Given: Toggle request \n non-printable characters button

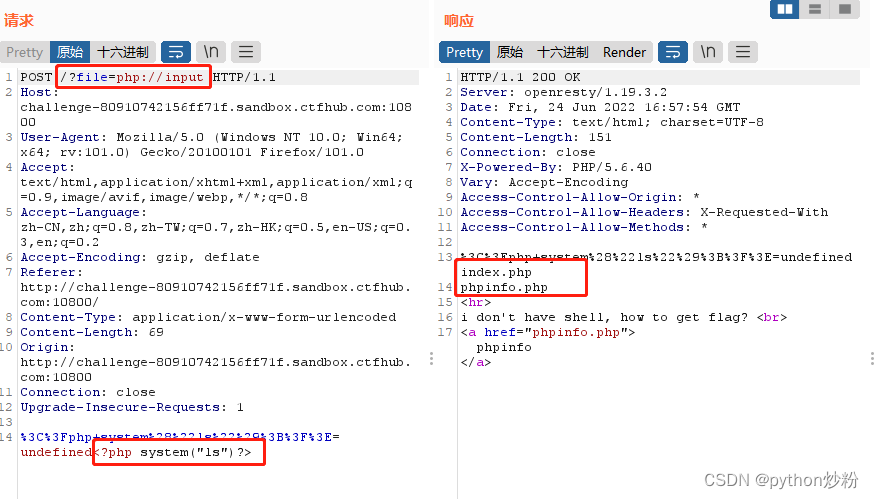Looking at the screenshot, I should [211, 52].
